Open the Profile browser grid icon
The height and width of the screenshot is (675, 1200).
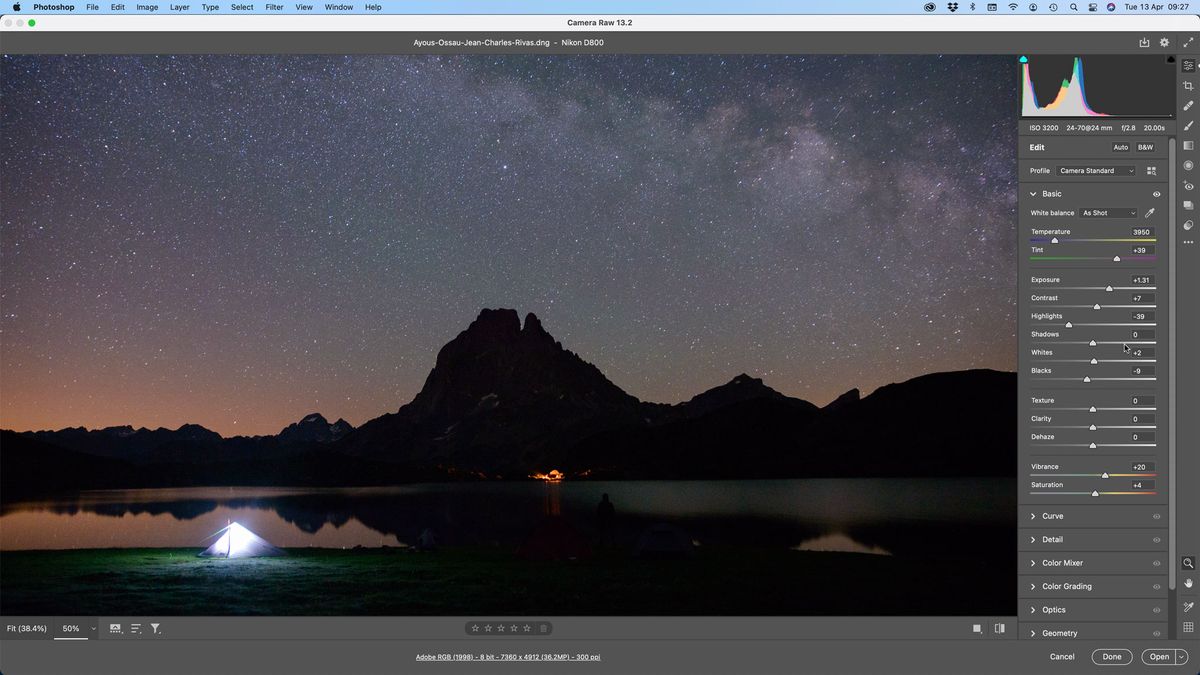(1152, 170)
